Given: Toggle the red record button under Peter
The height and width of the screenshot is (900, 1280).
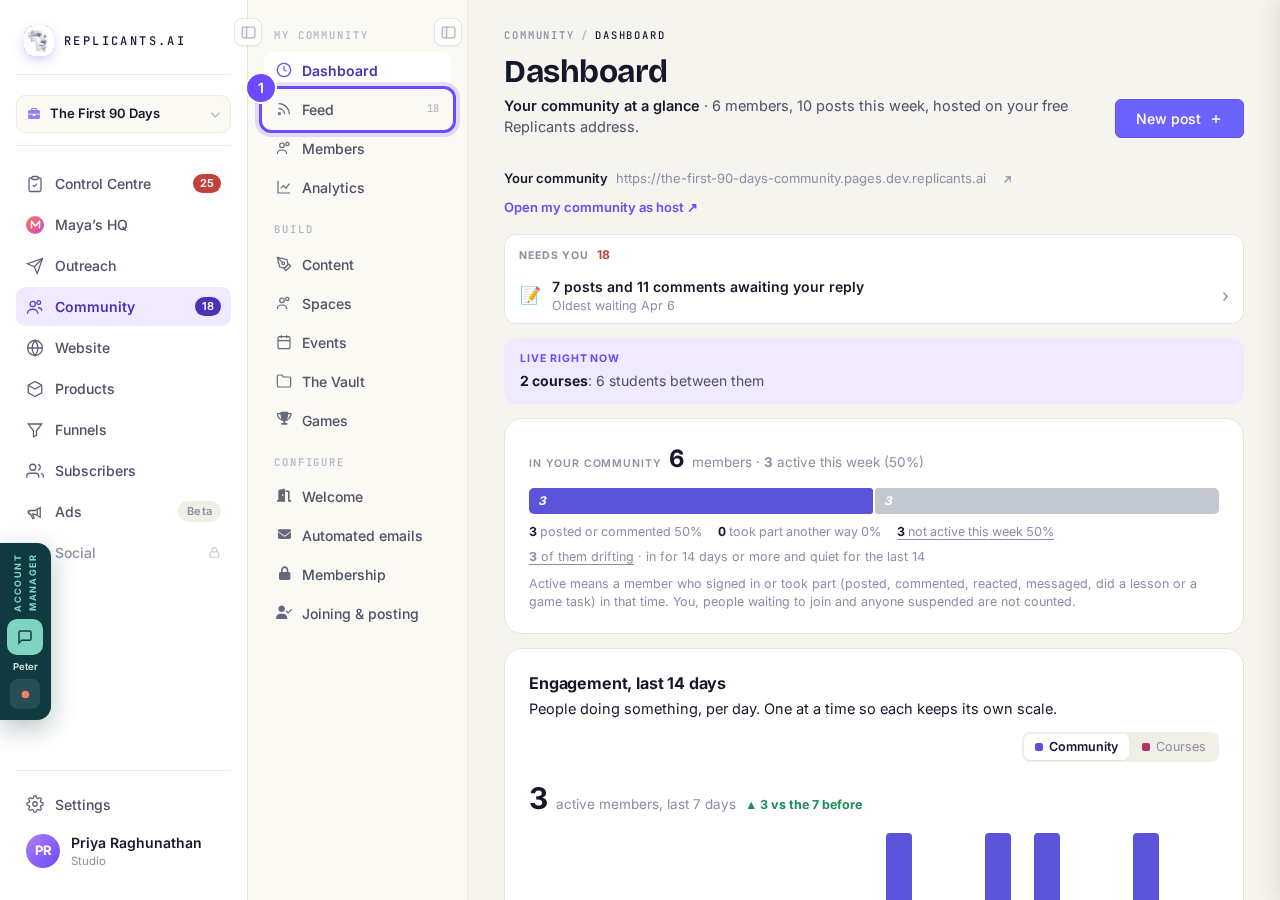Looking at the screenshot, I should 25,694.
